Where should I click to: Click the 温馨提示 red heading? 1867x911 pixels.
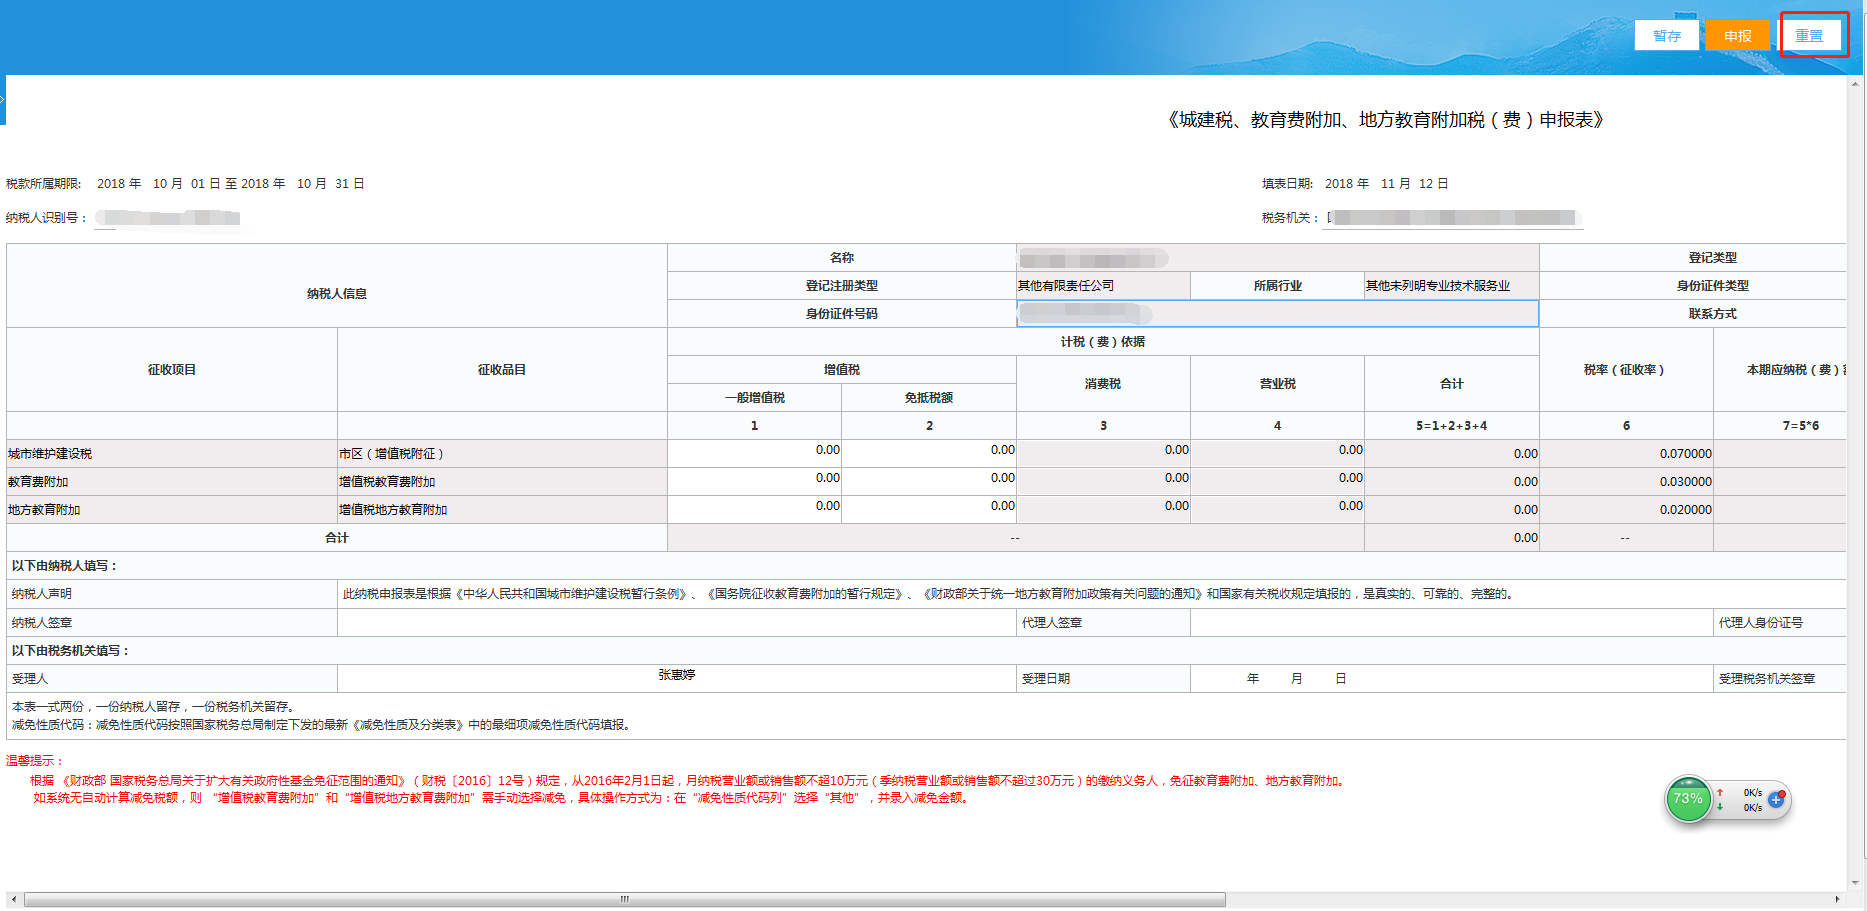pos(35,761)
